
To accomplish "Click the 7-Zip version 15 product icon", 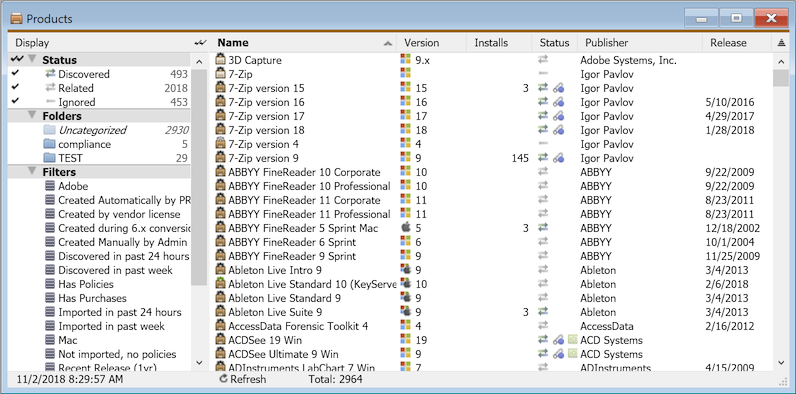I will coord(220,87).
